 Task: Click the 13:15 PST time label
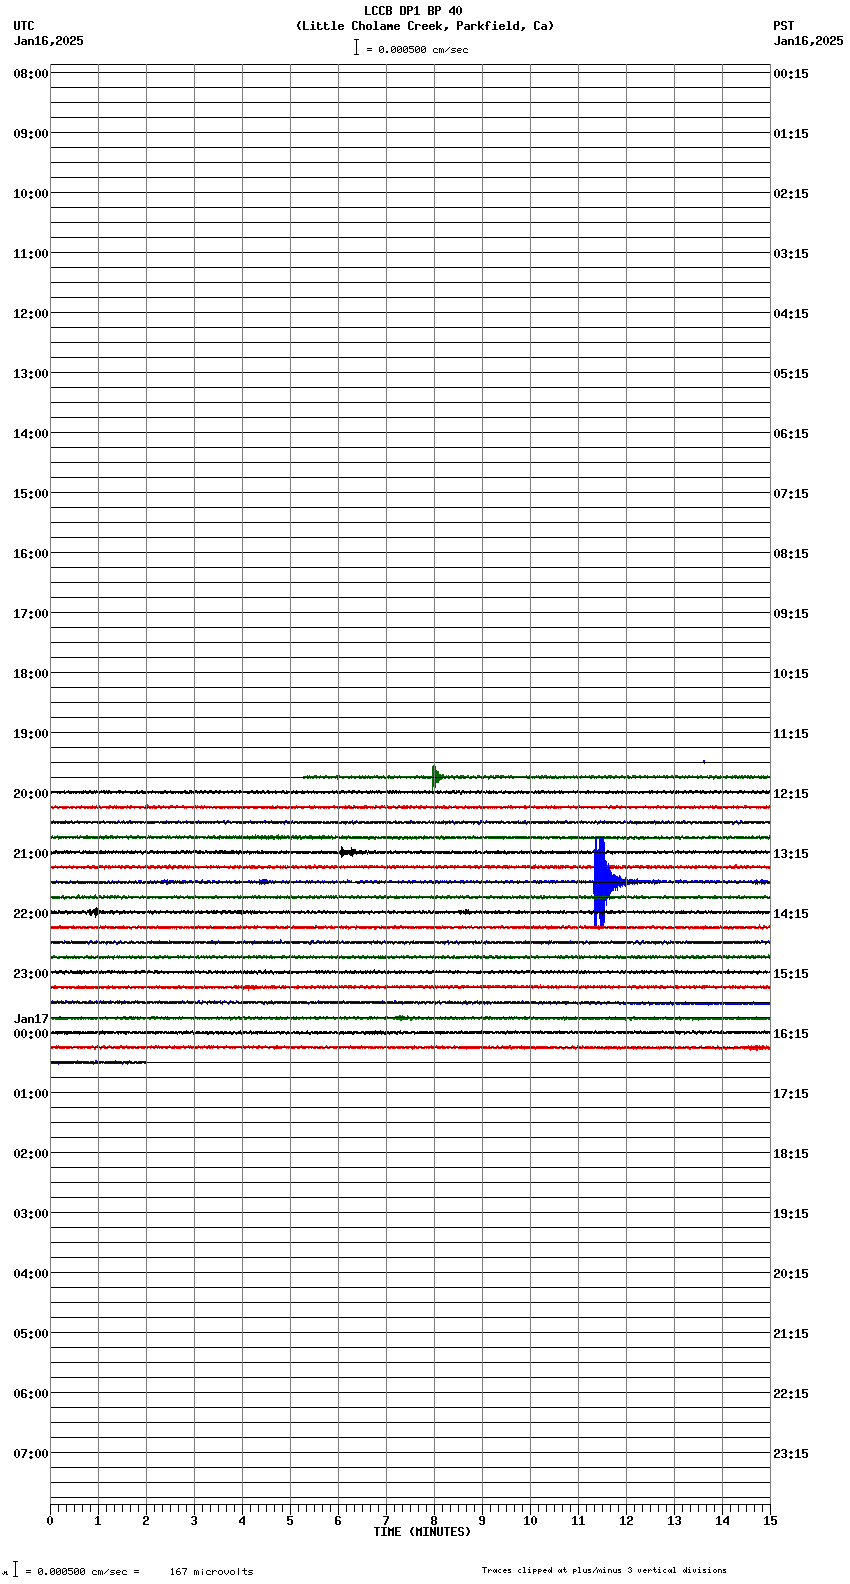pyautogui.click(x=791, y=854)
